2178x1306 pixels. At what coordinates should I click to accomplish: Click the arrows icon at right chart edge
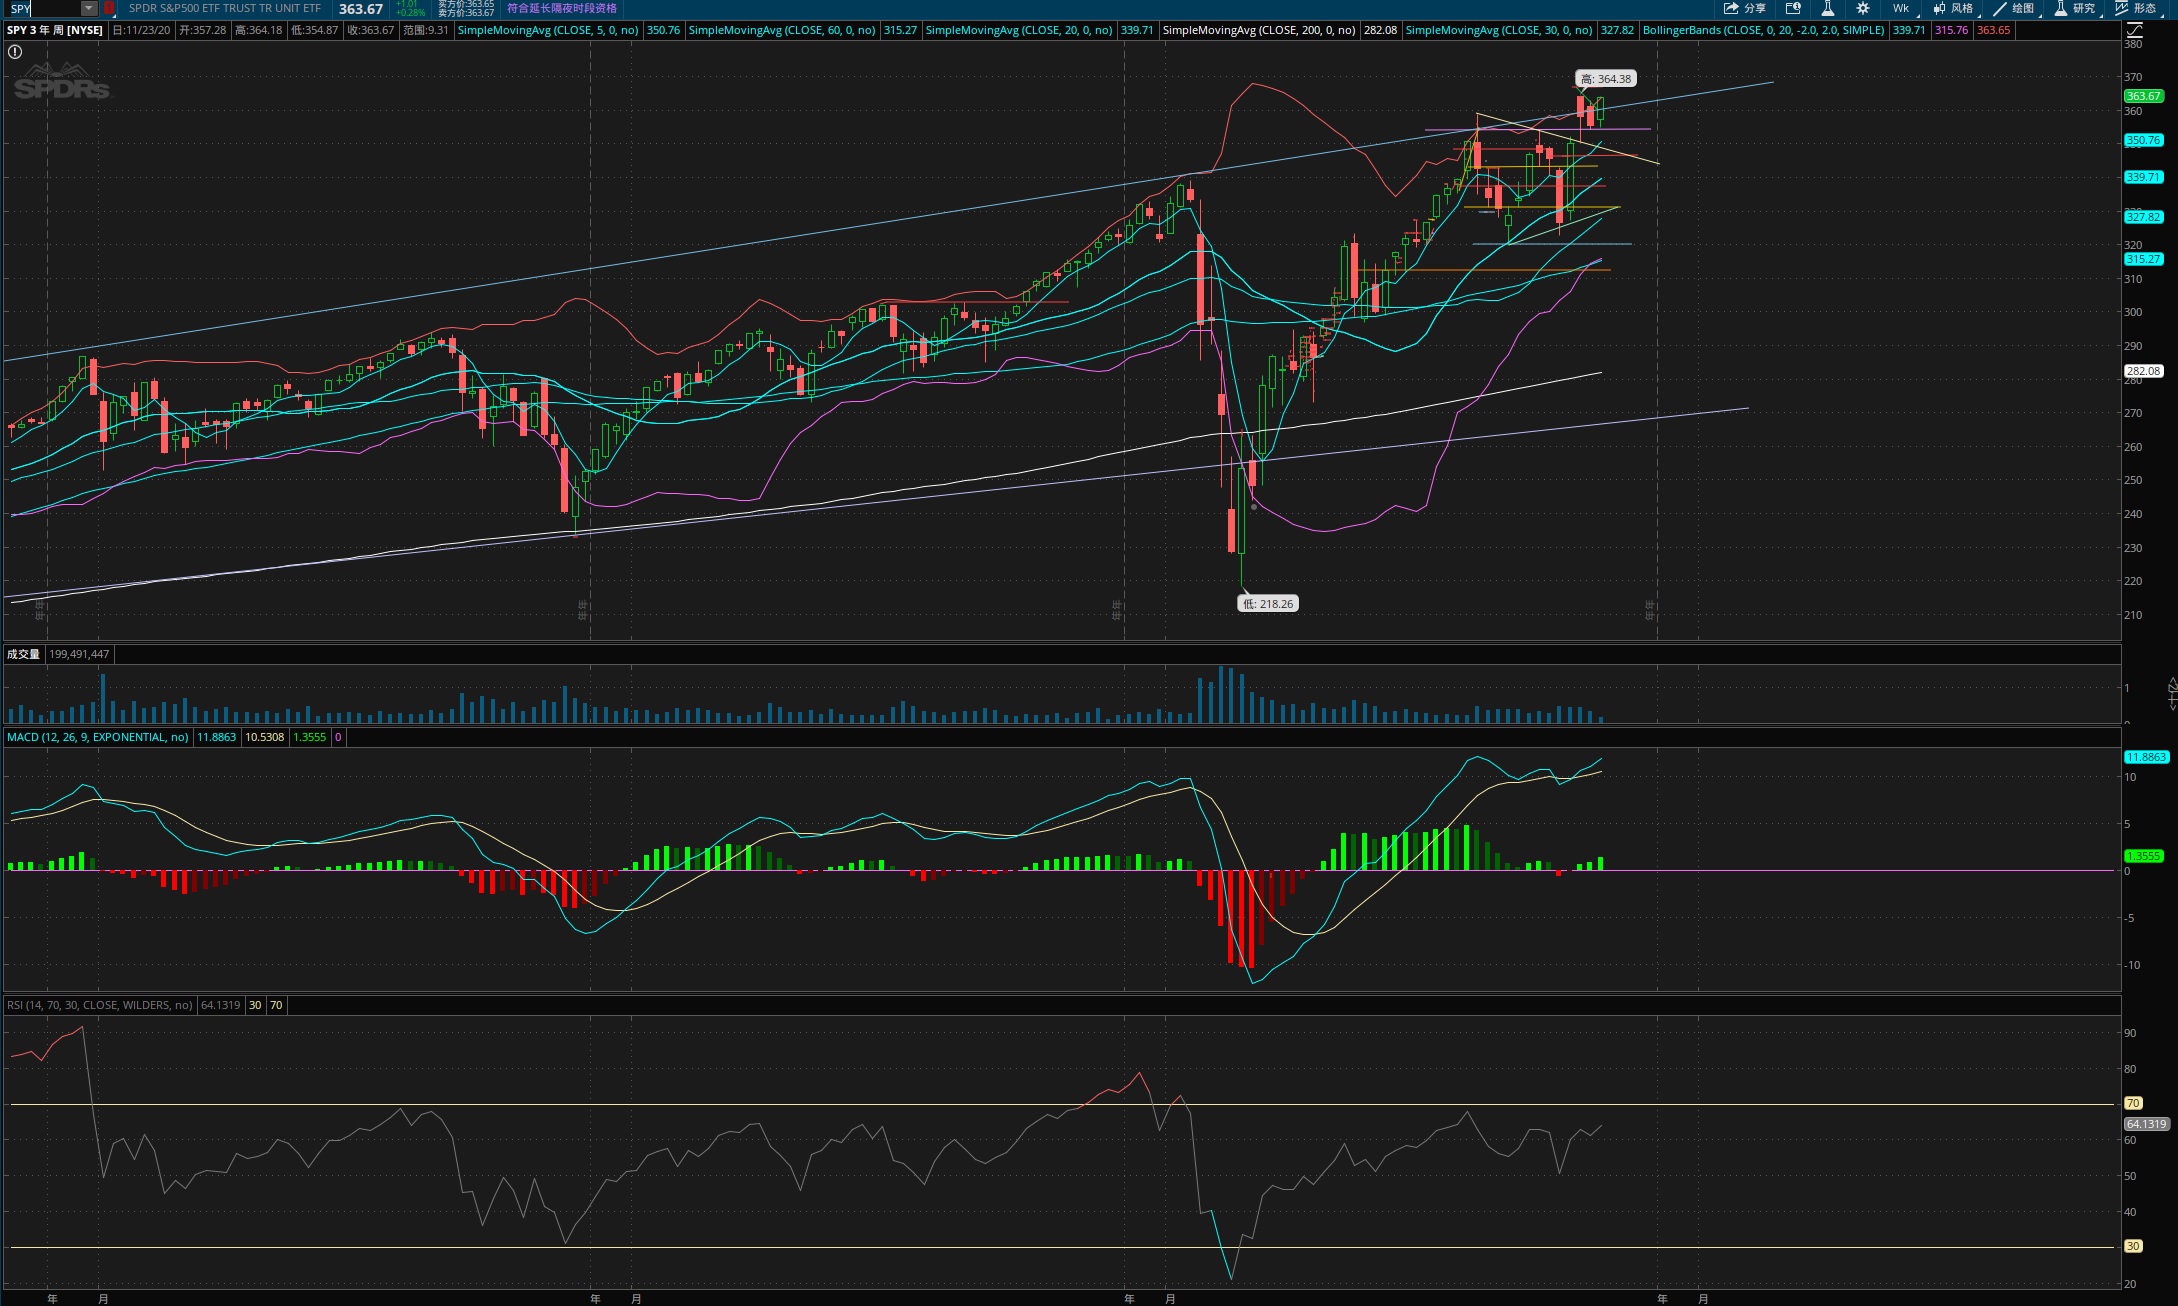2171,693
